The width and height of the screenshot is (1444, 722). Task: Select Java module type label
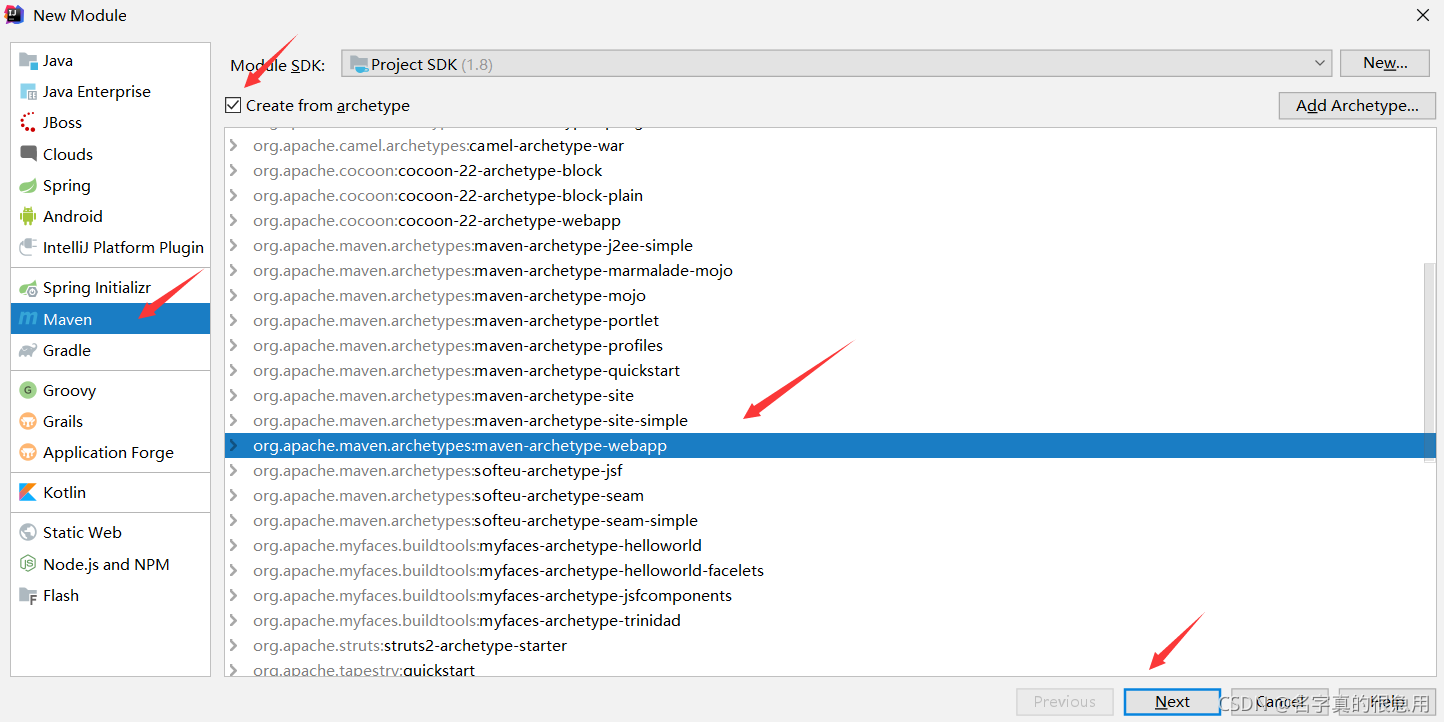tap(58, 61)
